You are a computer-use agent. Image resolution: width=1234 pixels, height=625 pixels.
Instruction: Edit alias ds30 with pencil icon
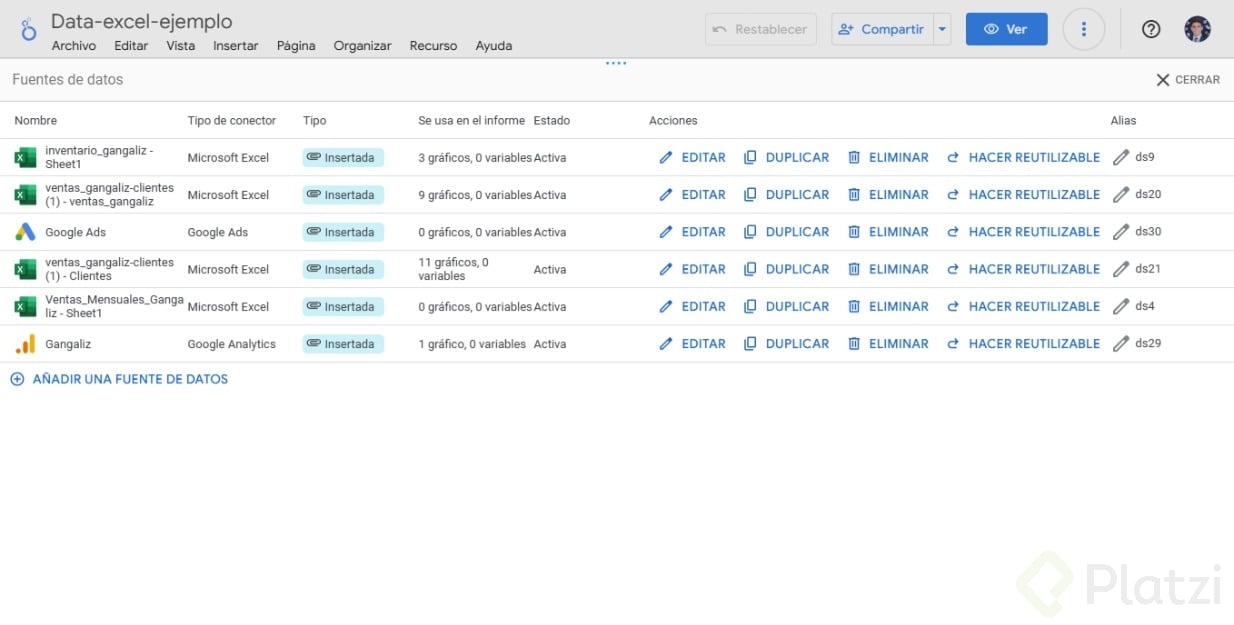click(1121, 232)
